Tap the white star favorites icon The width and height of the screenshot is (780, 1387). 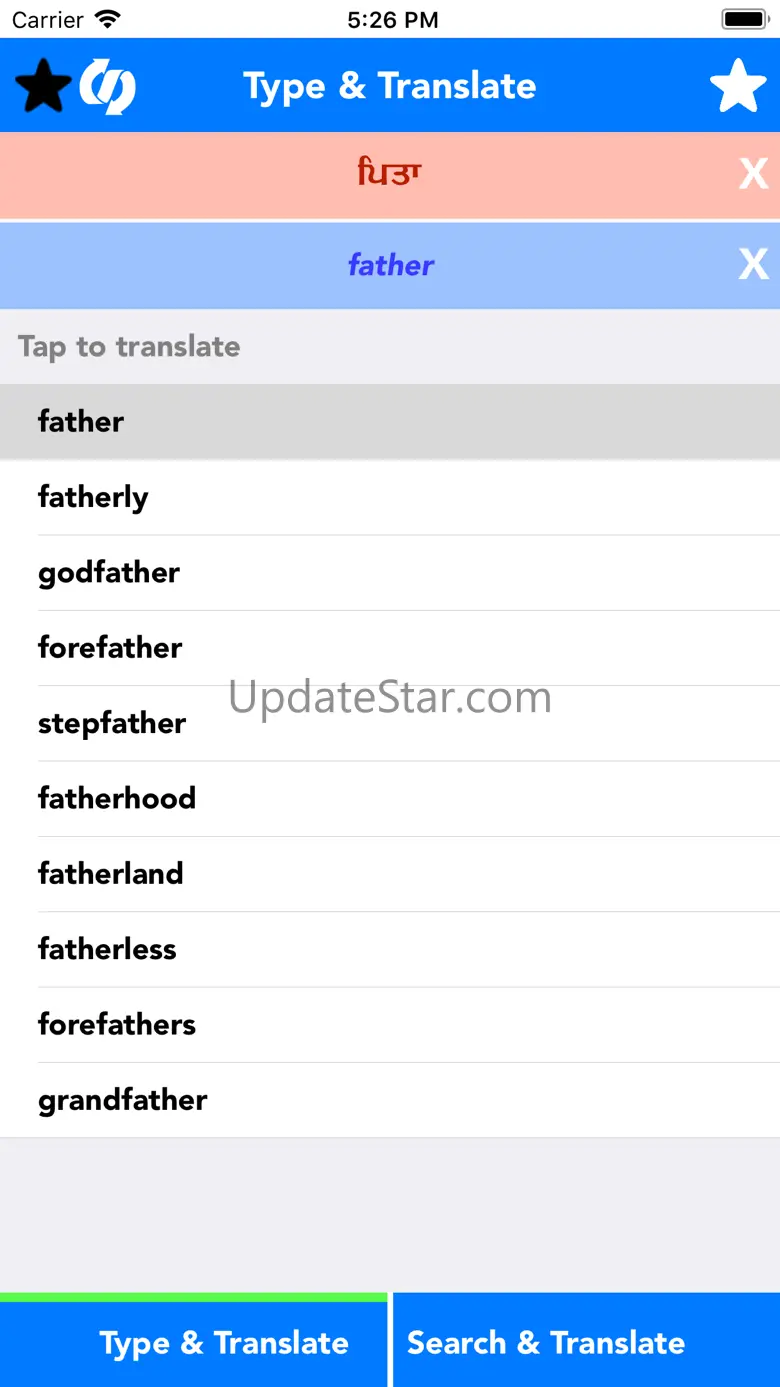[738, 86]
